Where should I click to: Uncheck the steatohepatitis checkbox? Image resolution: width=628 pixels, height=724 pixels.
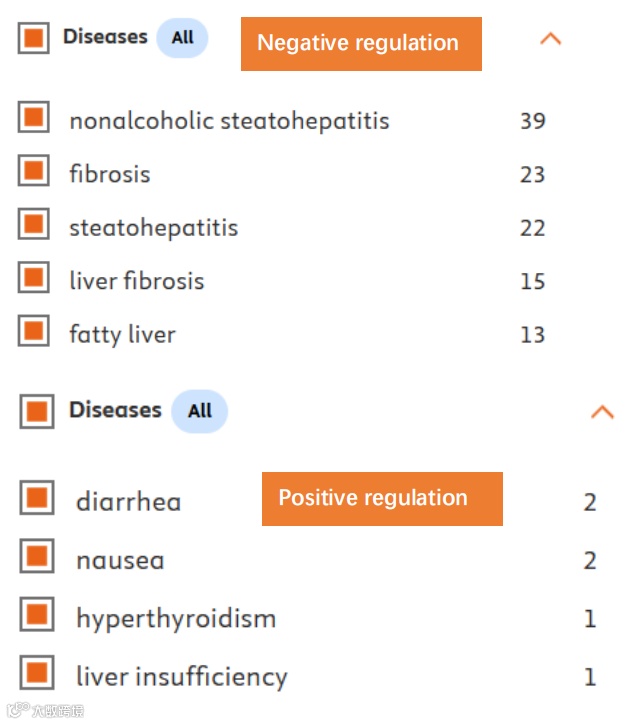click(34, 225)
